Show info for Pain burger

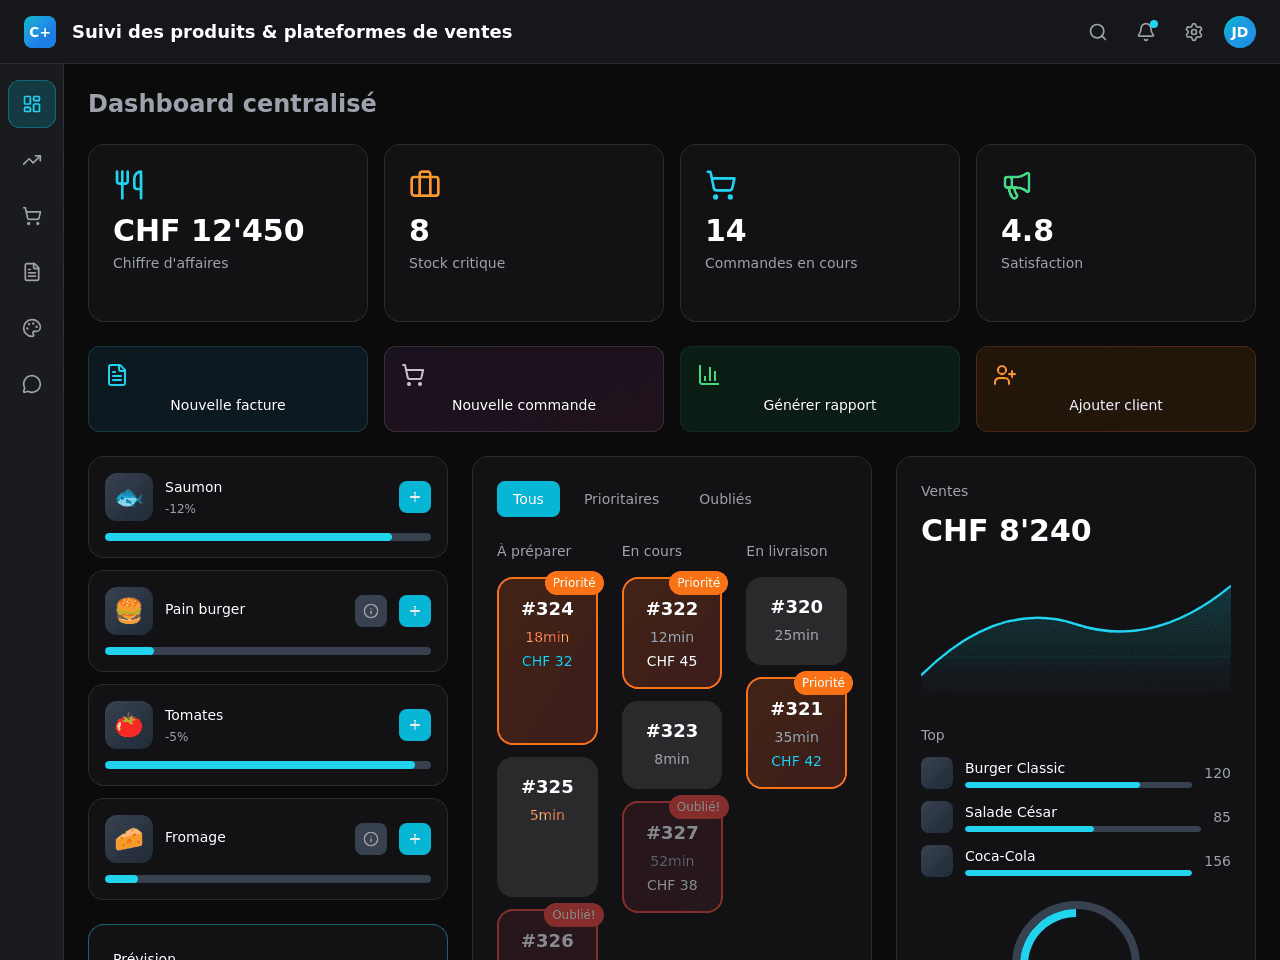point(371,611)
